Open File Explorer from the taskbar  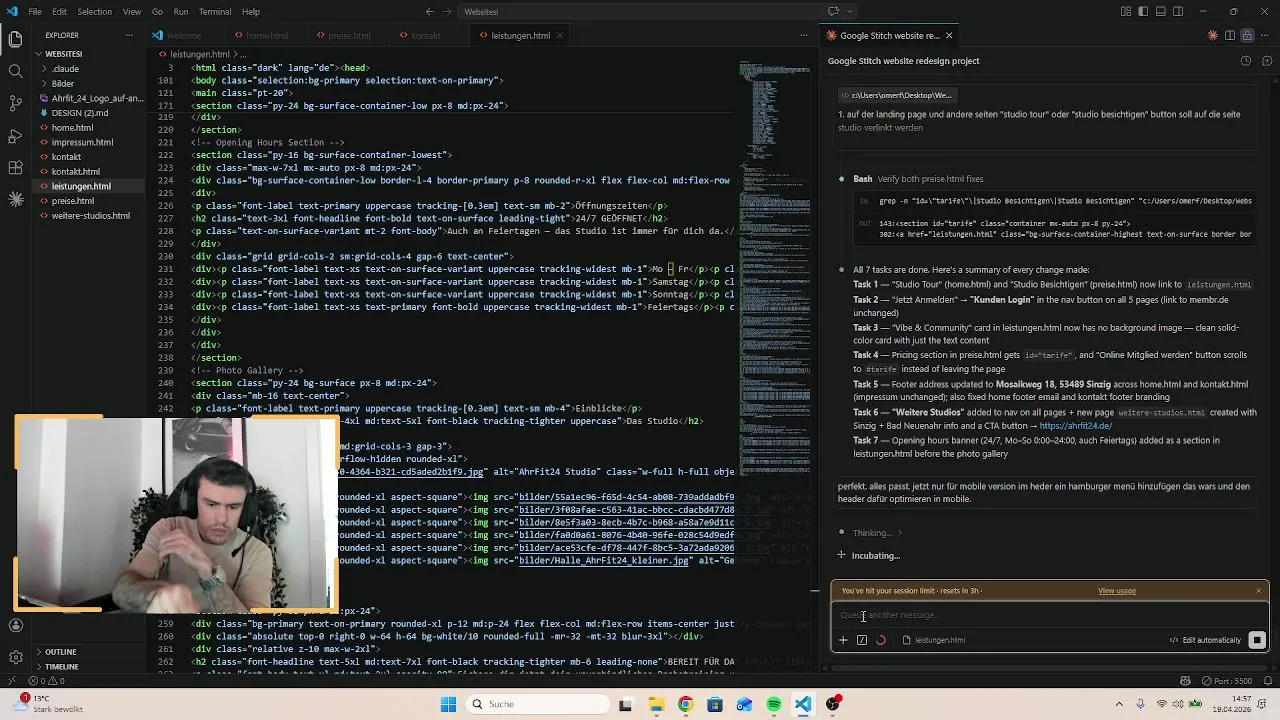[656, 704]
